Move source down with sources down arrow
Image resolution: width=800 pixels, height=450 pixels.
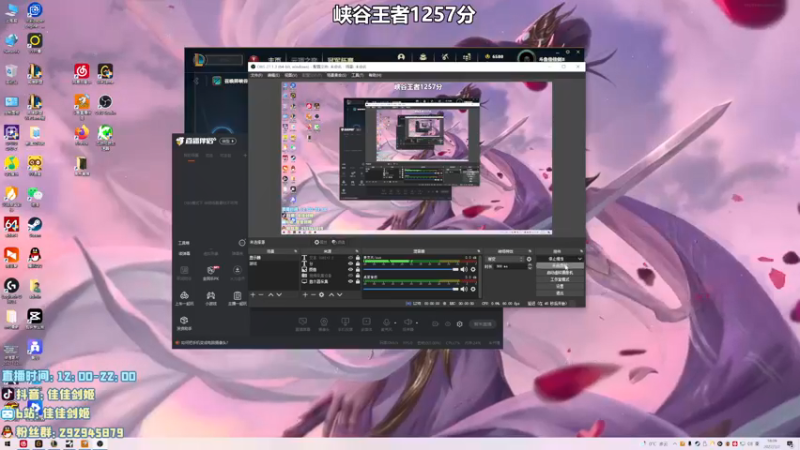coord(339,295)
